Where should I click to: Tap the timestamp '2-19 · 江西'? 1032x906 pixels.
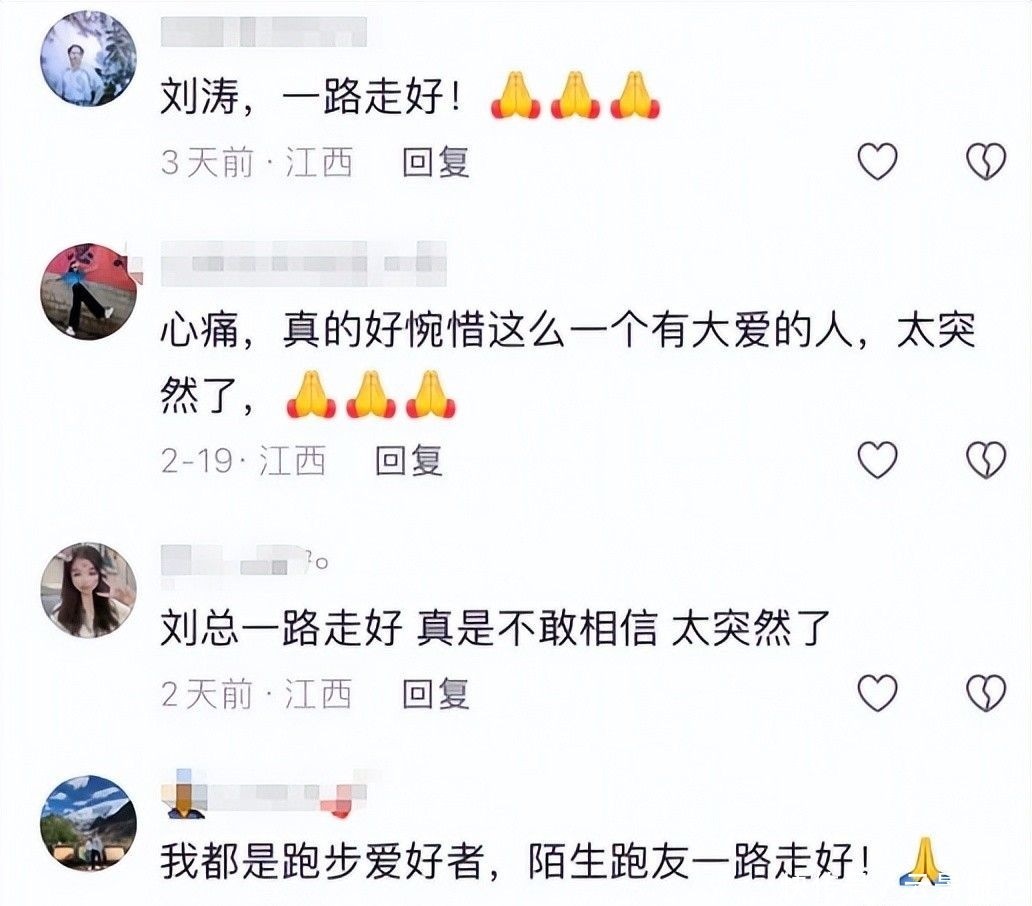point(244,460)
